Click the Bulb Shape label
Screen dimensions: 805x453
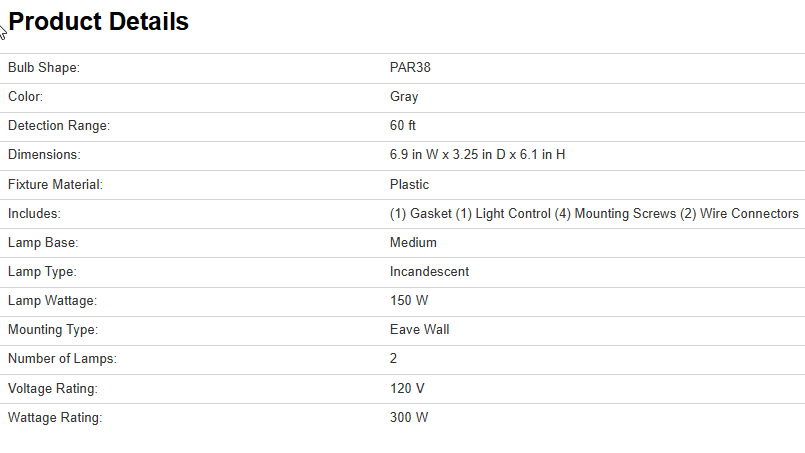tap(43, 68)
